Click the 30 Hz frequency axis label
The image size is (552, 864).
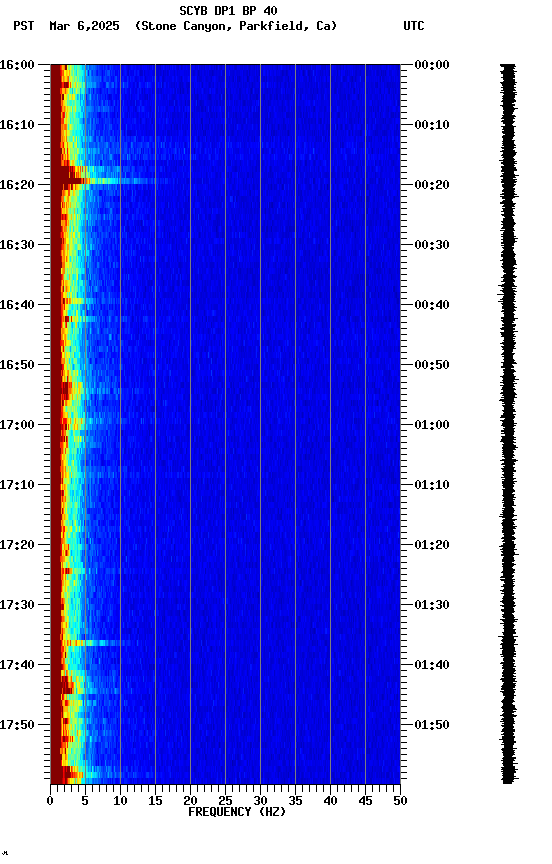260,801
